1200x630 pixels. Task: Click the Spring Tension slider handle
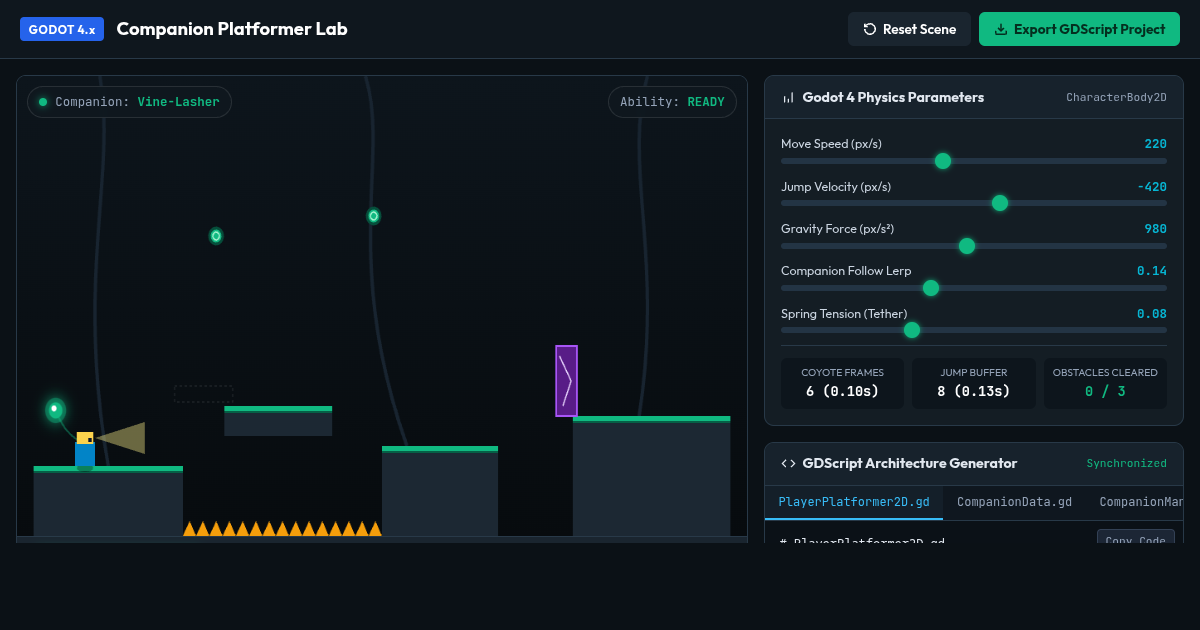tap(911, 330)
